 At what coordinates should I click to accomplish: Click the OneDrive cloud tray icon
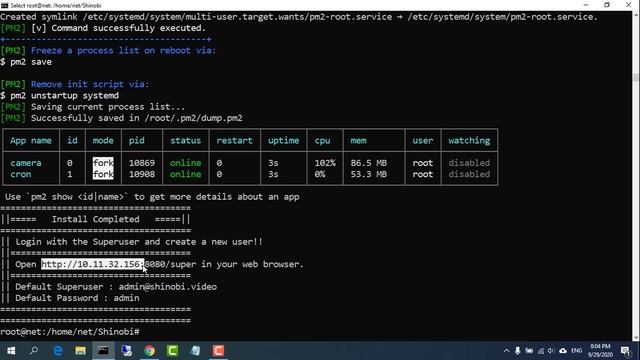pyautogui.click(x=563, y=351)
